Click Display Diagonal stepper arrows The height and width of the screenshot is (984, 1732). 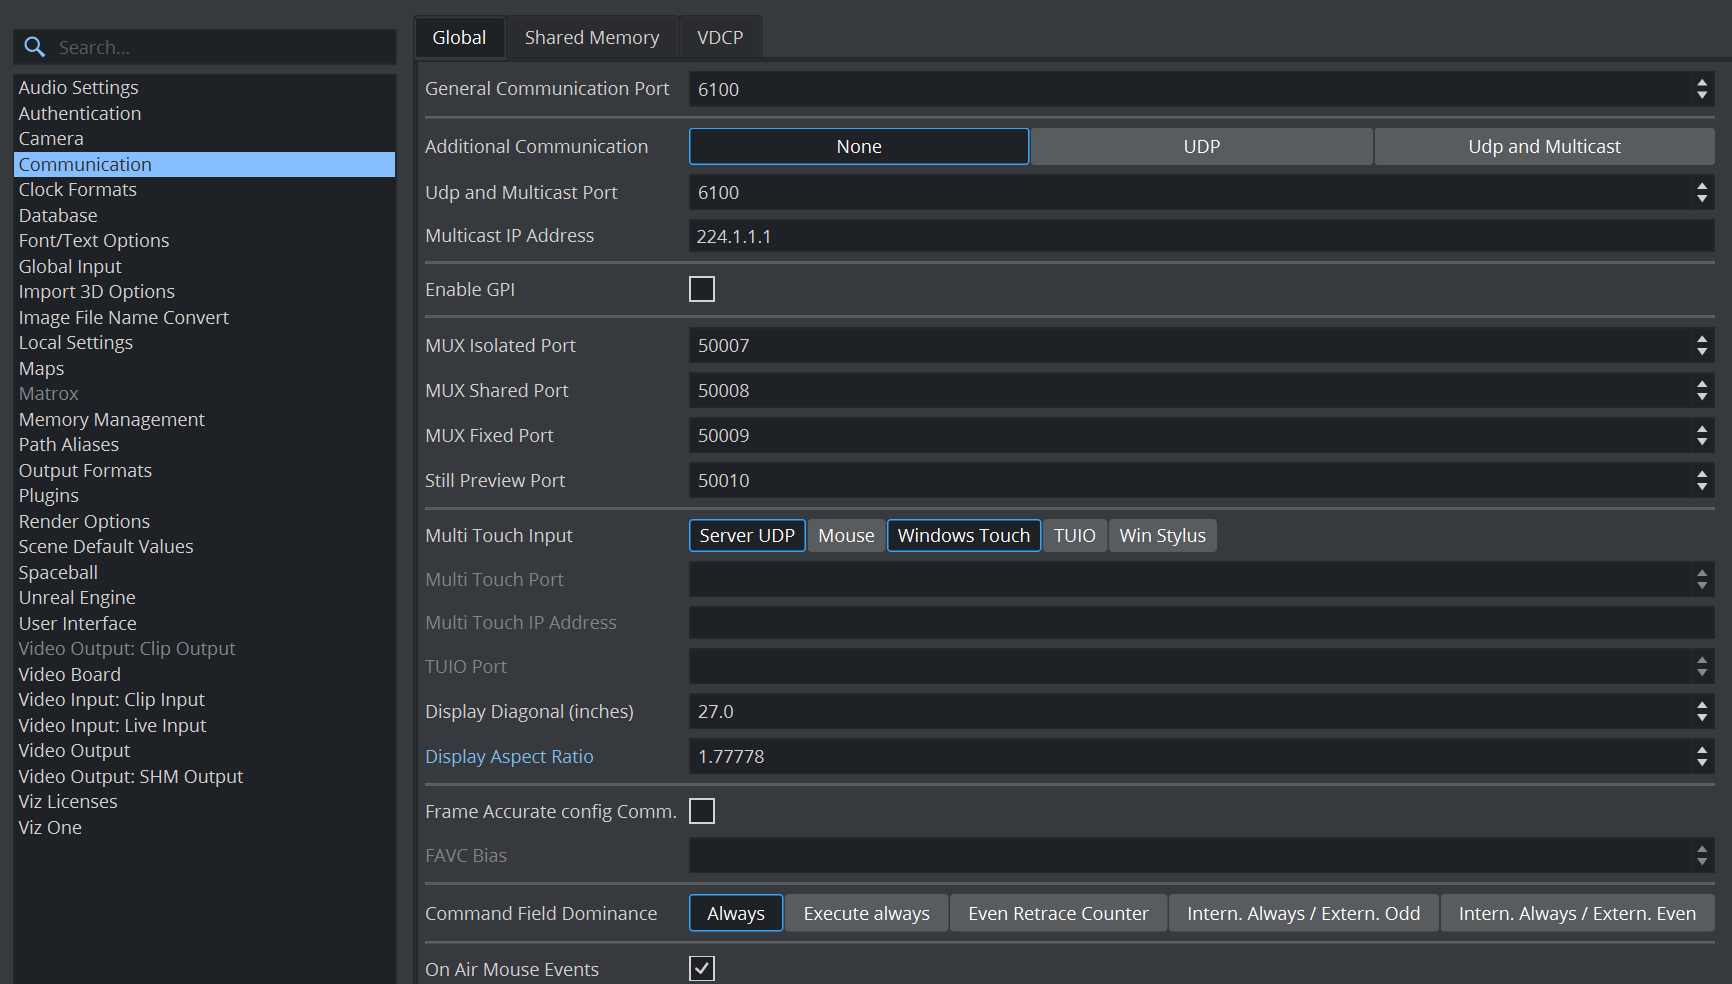pos(1701,712)
